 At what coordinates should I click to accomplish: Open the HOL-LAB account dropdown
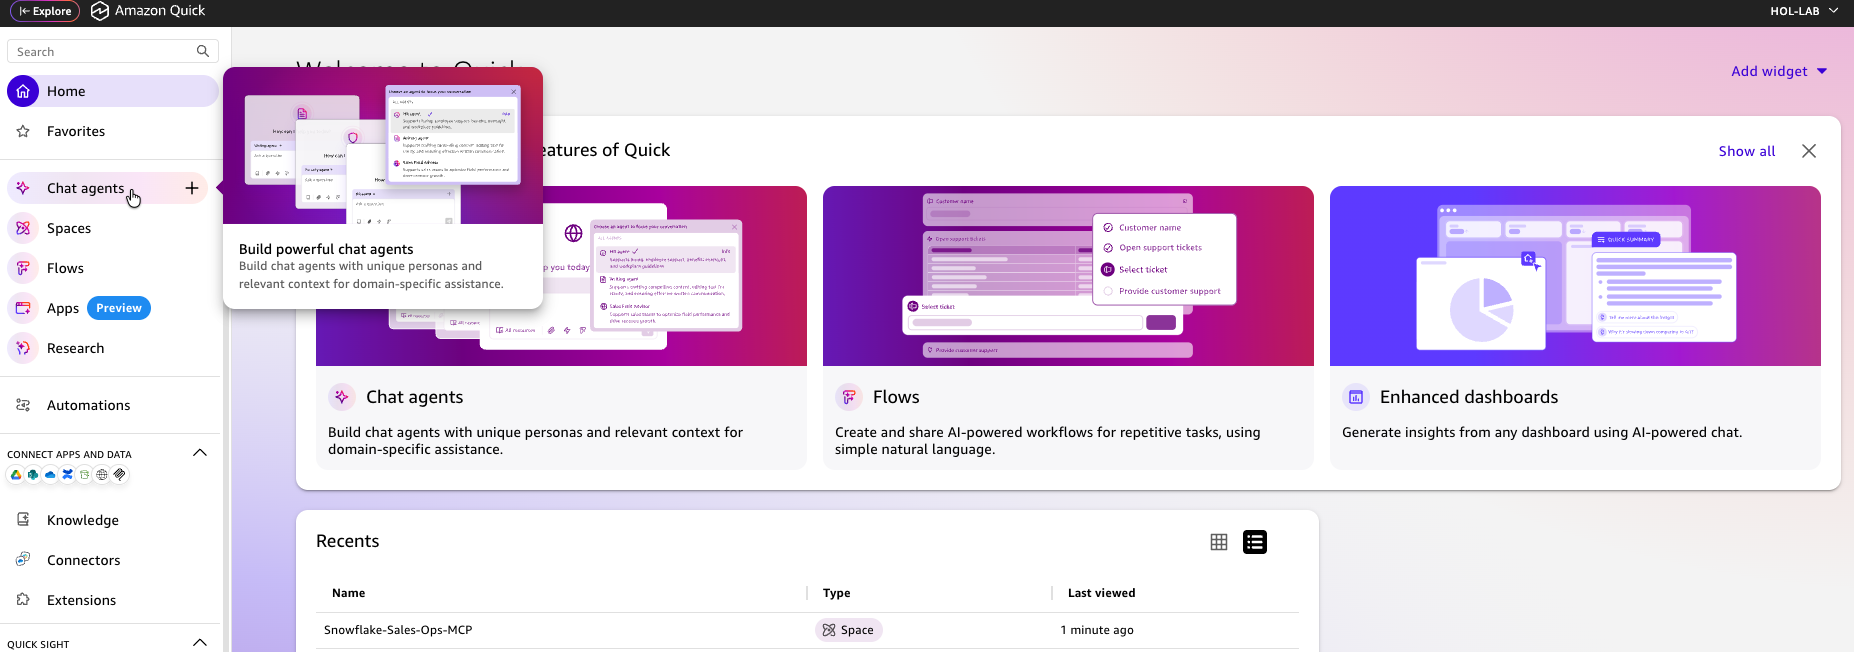1804,11
